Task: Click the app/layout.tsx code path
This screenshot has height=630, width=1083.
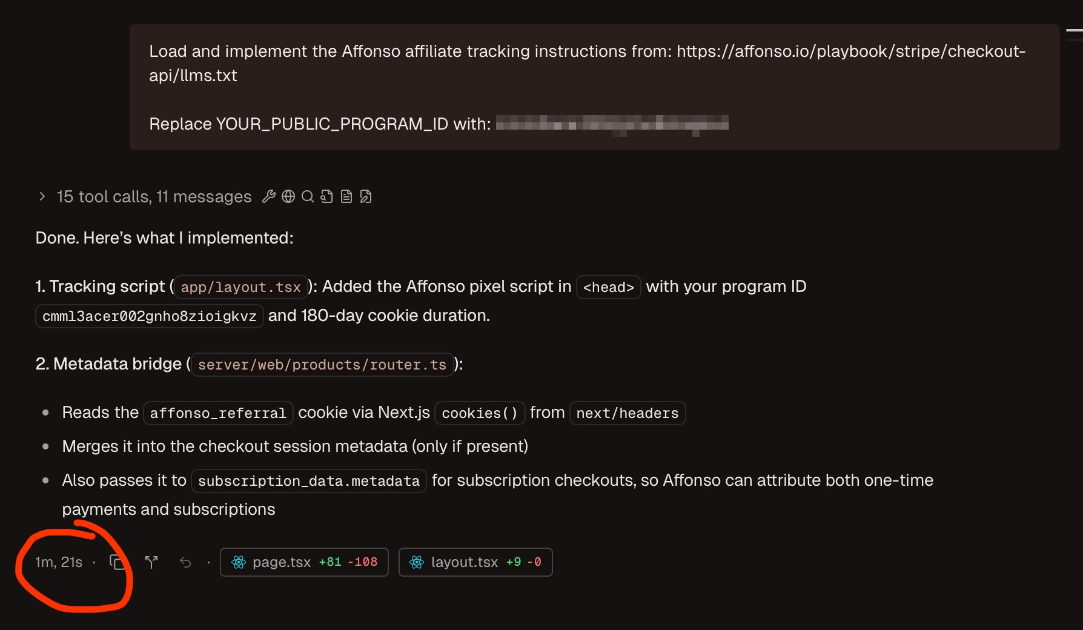Action: click(240, 287)
